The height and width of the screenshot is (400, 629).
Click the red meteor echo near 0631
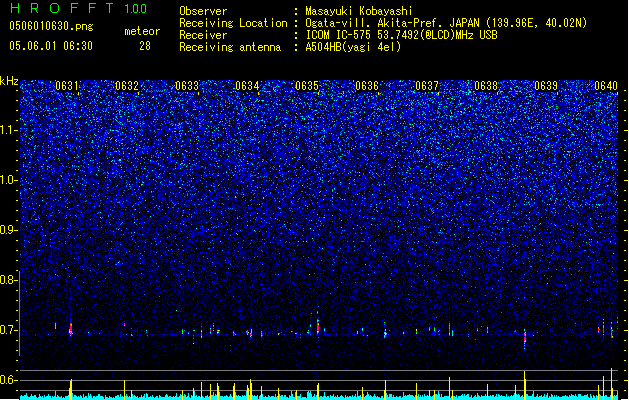71,329
